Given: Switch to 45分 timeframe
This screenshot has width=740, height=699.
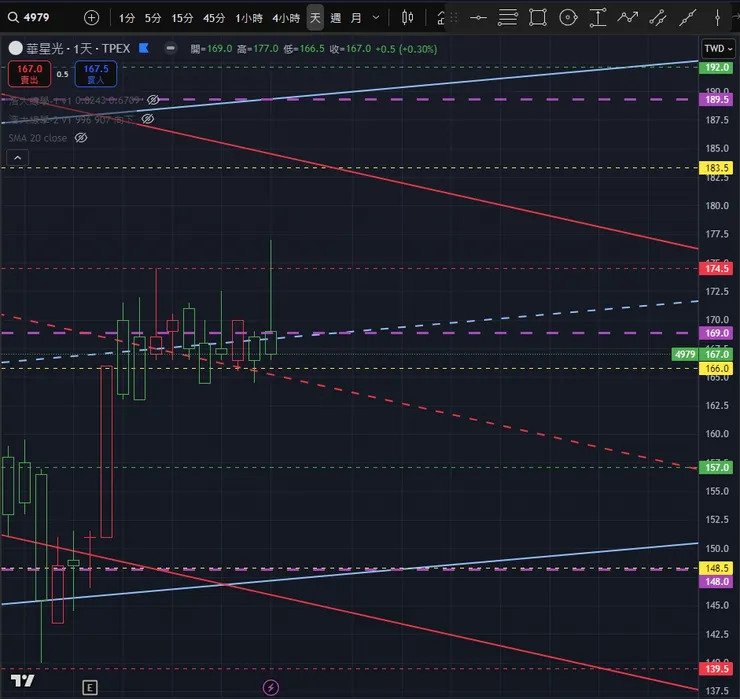Looking at the screenshot, I should coord(214,18).
